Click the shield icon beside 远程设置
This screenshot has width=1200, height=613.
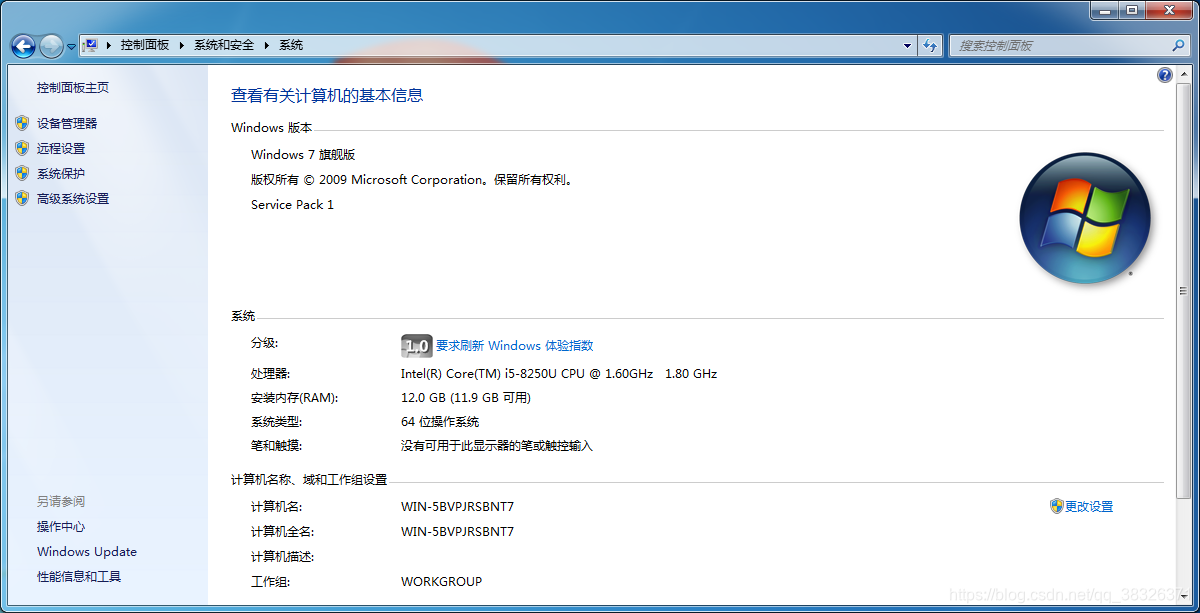click(22, 148)
